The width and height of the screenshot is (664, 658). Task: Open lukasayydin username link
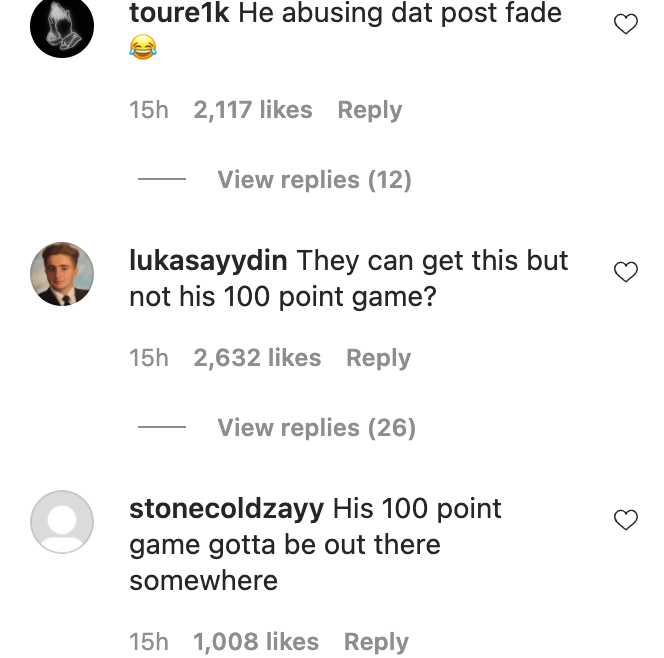point(209,261)
